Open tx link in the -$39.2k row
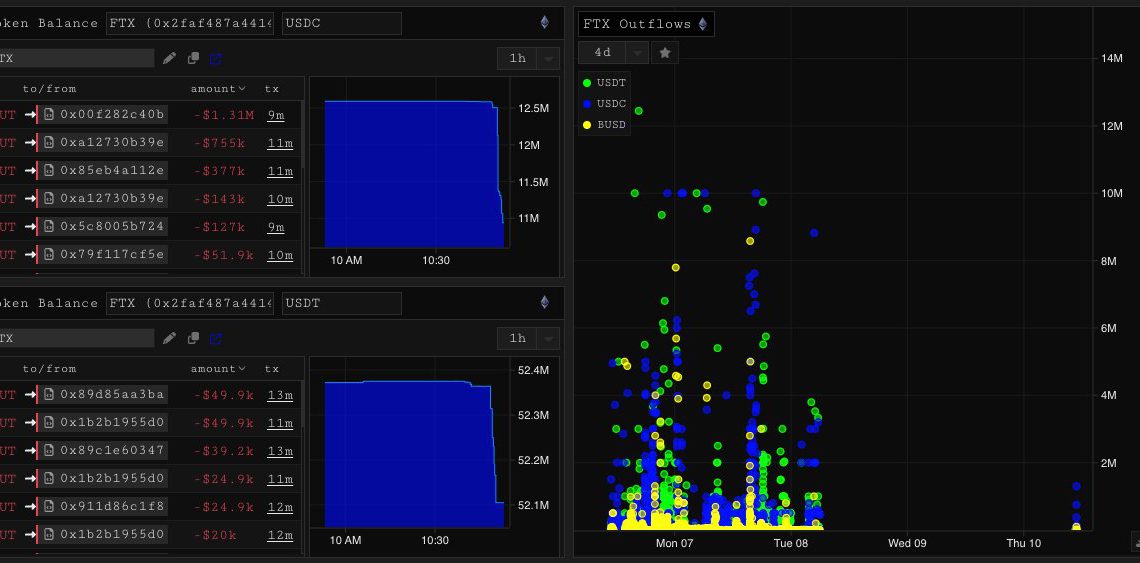Viewport: 1140px width, 563px height. tap(280, 451)
